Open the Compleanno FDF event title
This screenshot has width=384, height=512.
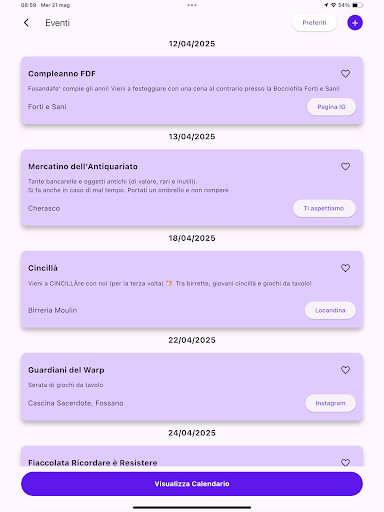coord(62,74)
